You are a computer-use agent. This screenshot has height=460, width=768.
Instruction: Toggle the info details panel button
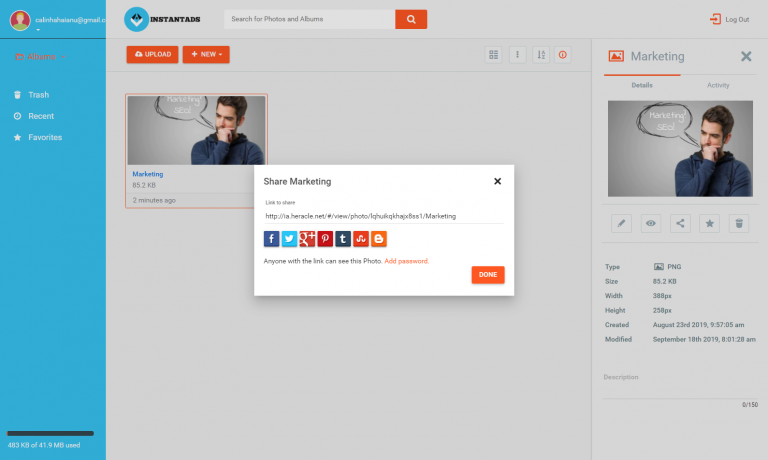click(x=563, y=55)
